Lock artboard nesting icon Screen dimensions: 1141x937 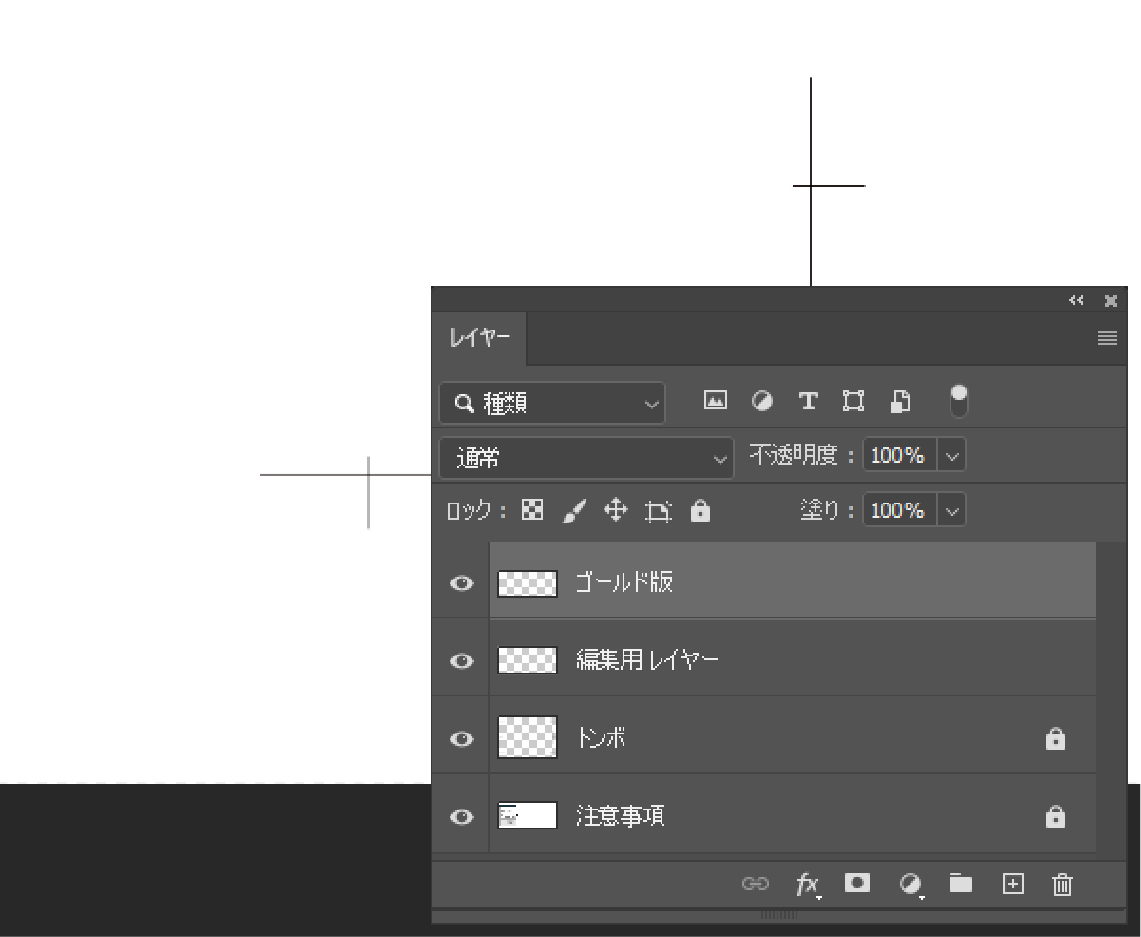click(x=658, y=511)
